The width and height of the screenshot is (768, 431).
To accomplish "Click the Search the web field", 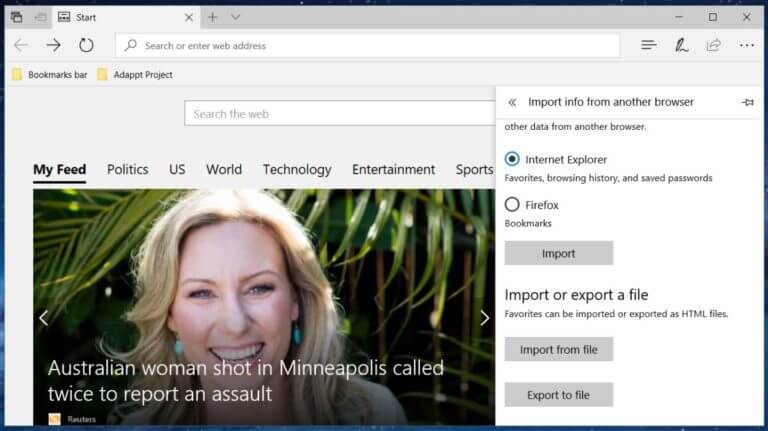I will [x=340, y=114].
